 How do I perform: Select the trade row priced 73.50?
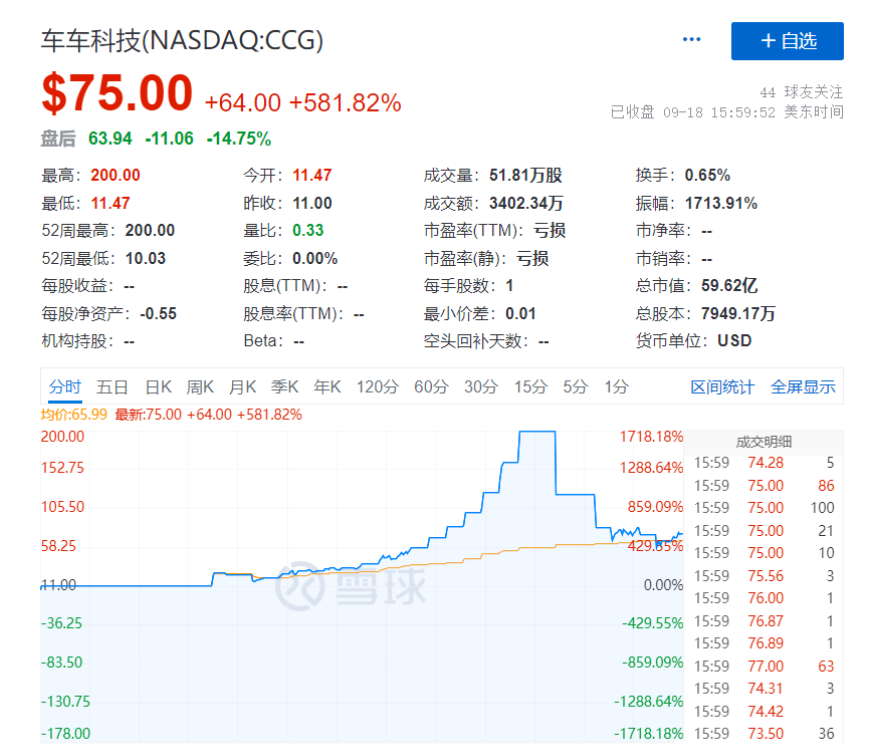pyautogui.click(x=764, y=733)
